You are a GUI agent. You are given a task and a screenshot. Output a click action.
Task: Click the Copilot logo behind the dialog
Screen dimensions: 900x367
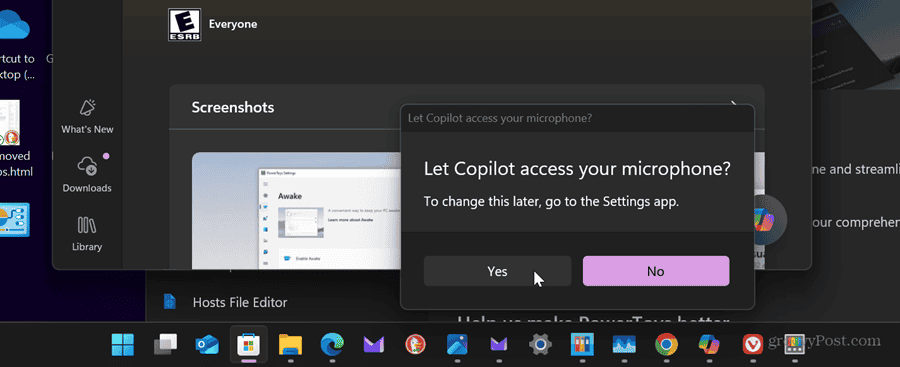point(765,219)
